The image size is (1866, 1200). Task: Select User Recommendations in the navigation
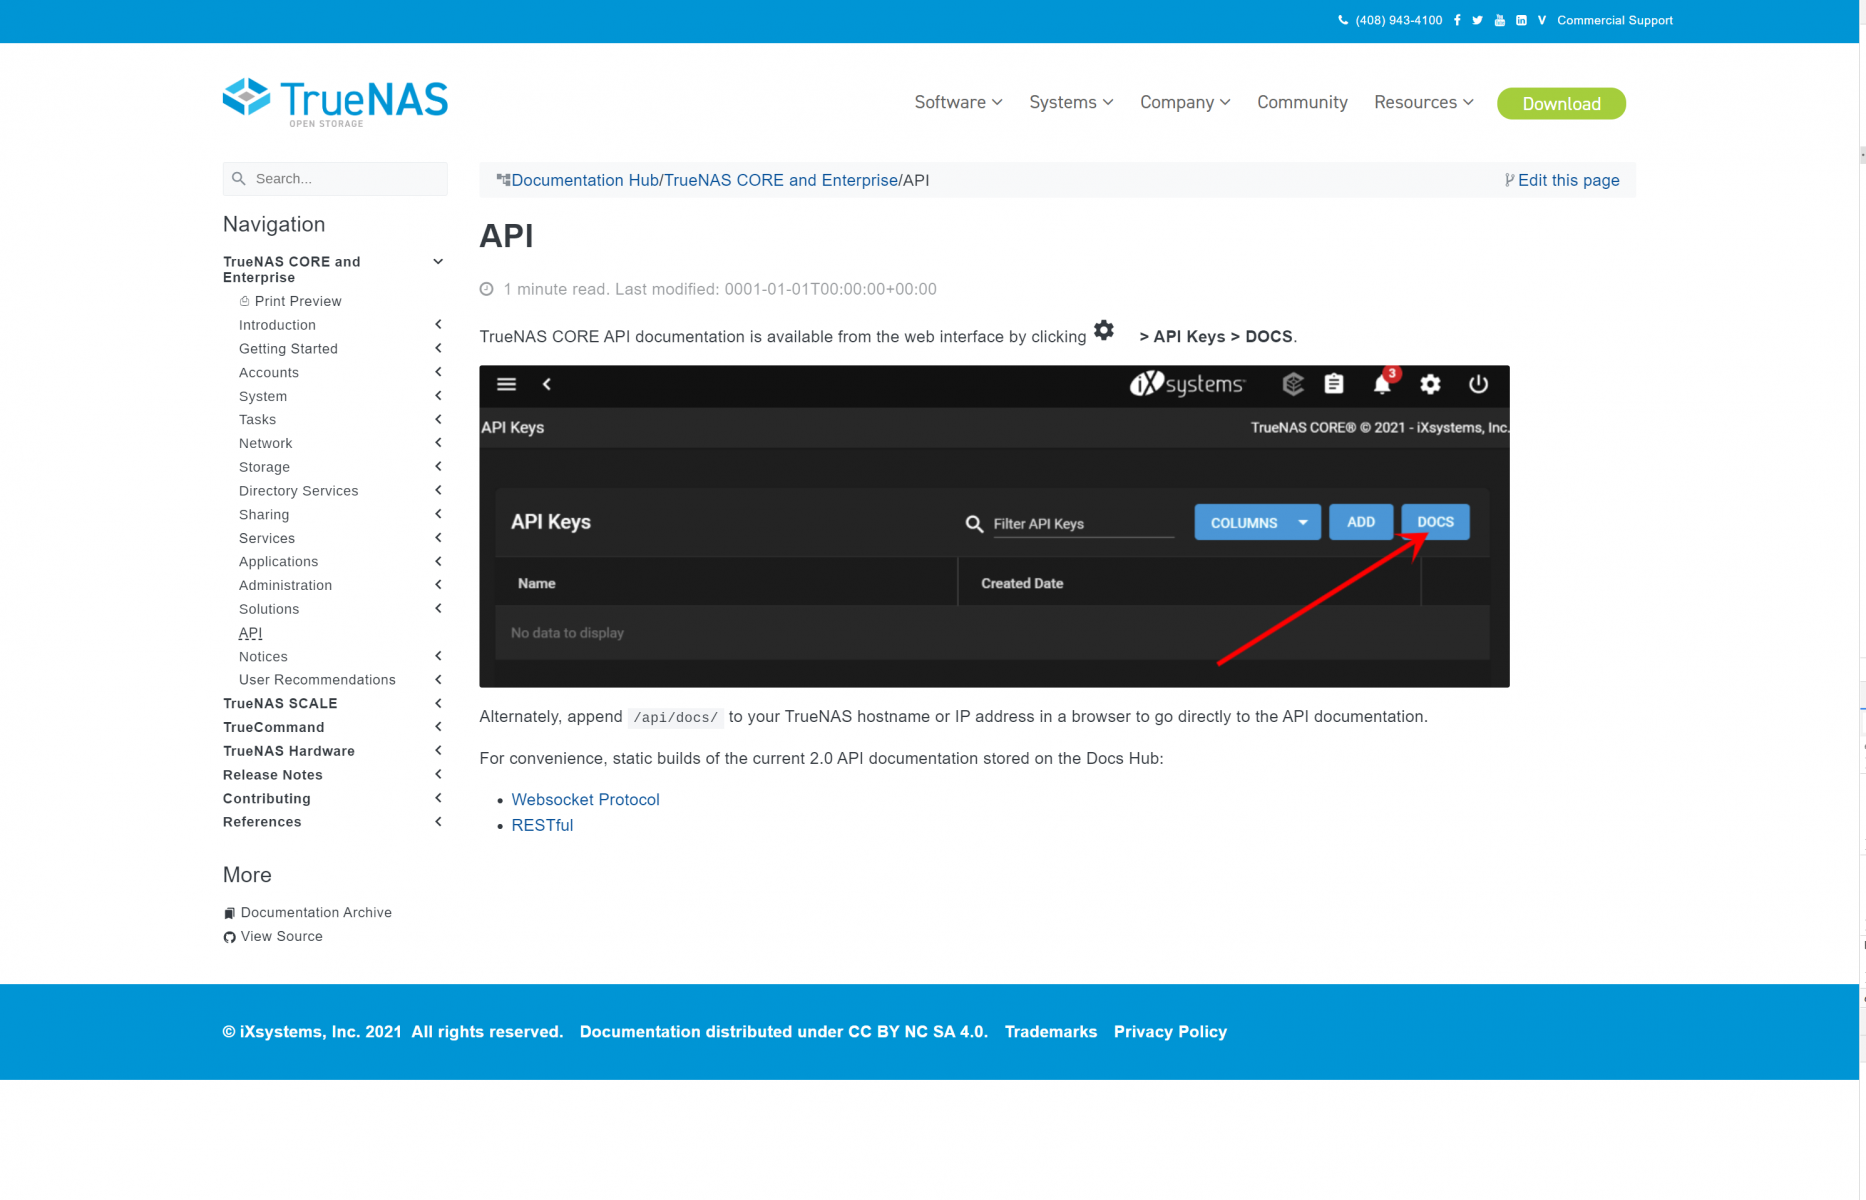(317, 679)
